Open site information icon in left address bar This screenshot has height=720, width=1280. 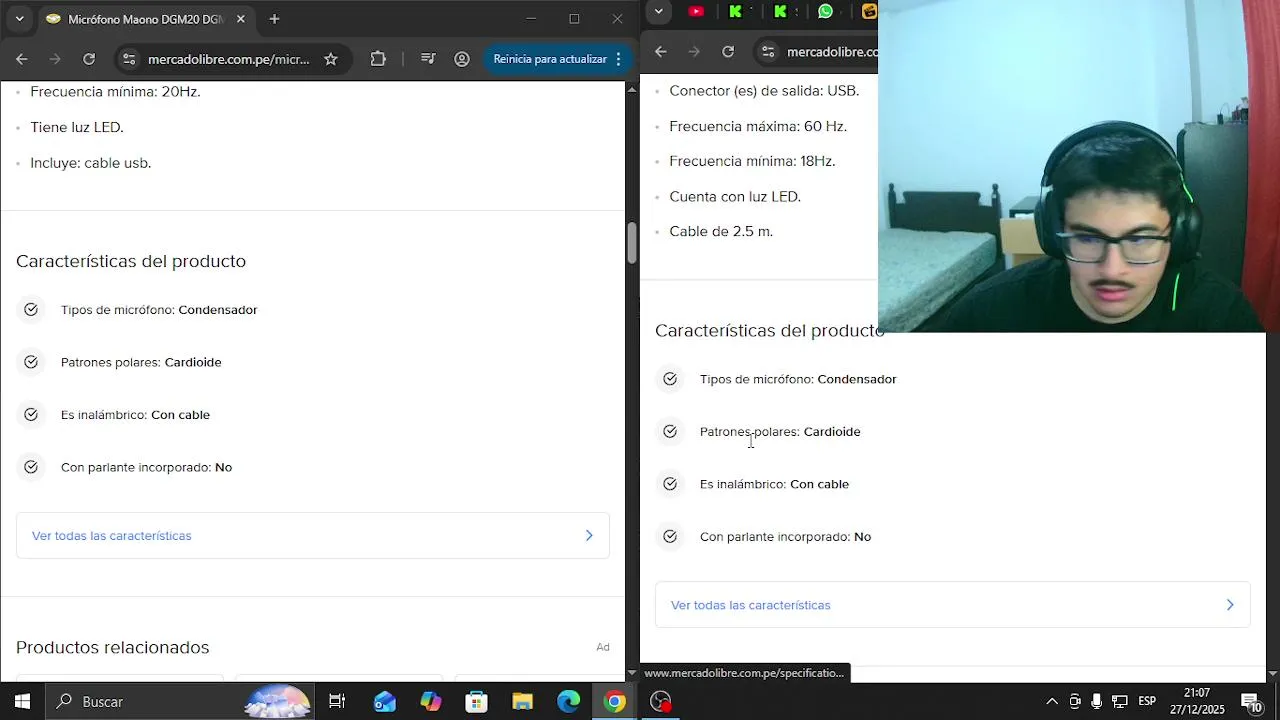(128, 59)
